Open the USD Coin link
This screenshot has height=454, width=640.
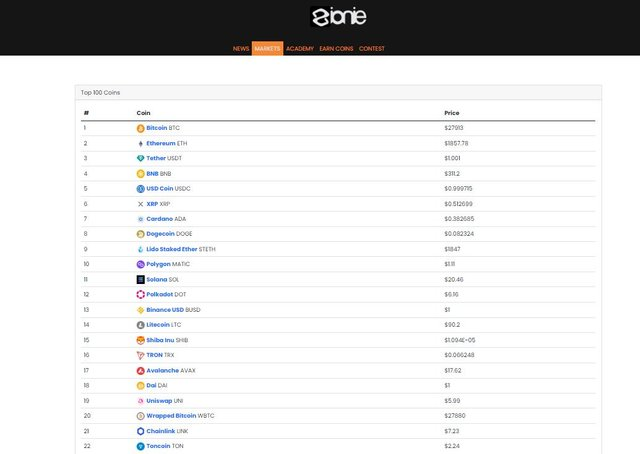[160, 189]
